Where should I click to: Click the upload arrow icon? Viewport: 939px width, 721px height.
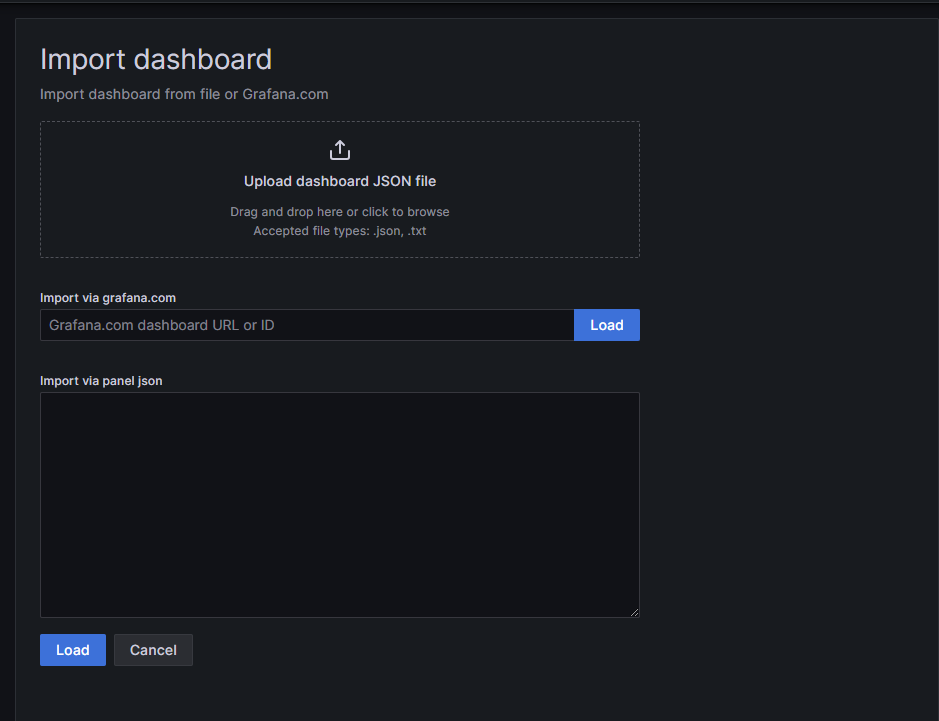[x=340, y=150]
